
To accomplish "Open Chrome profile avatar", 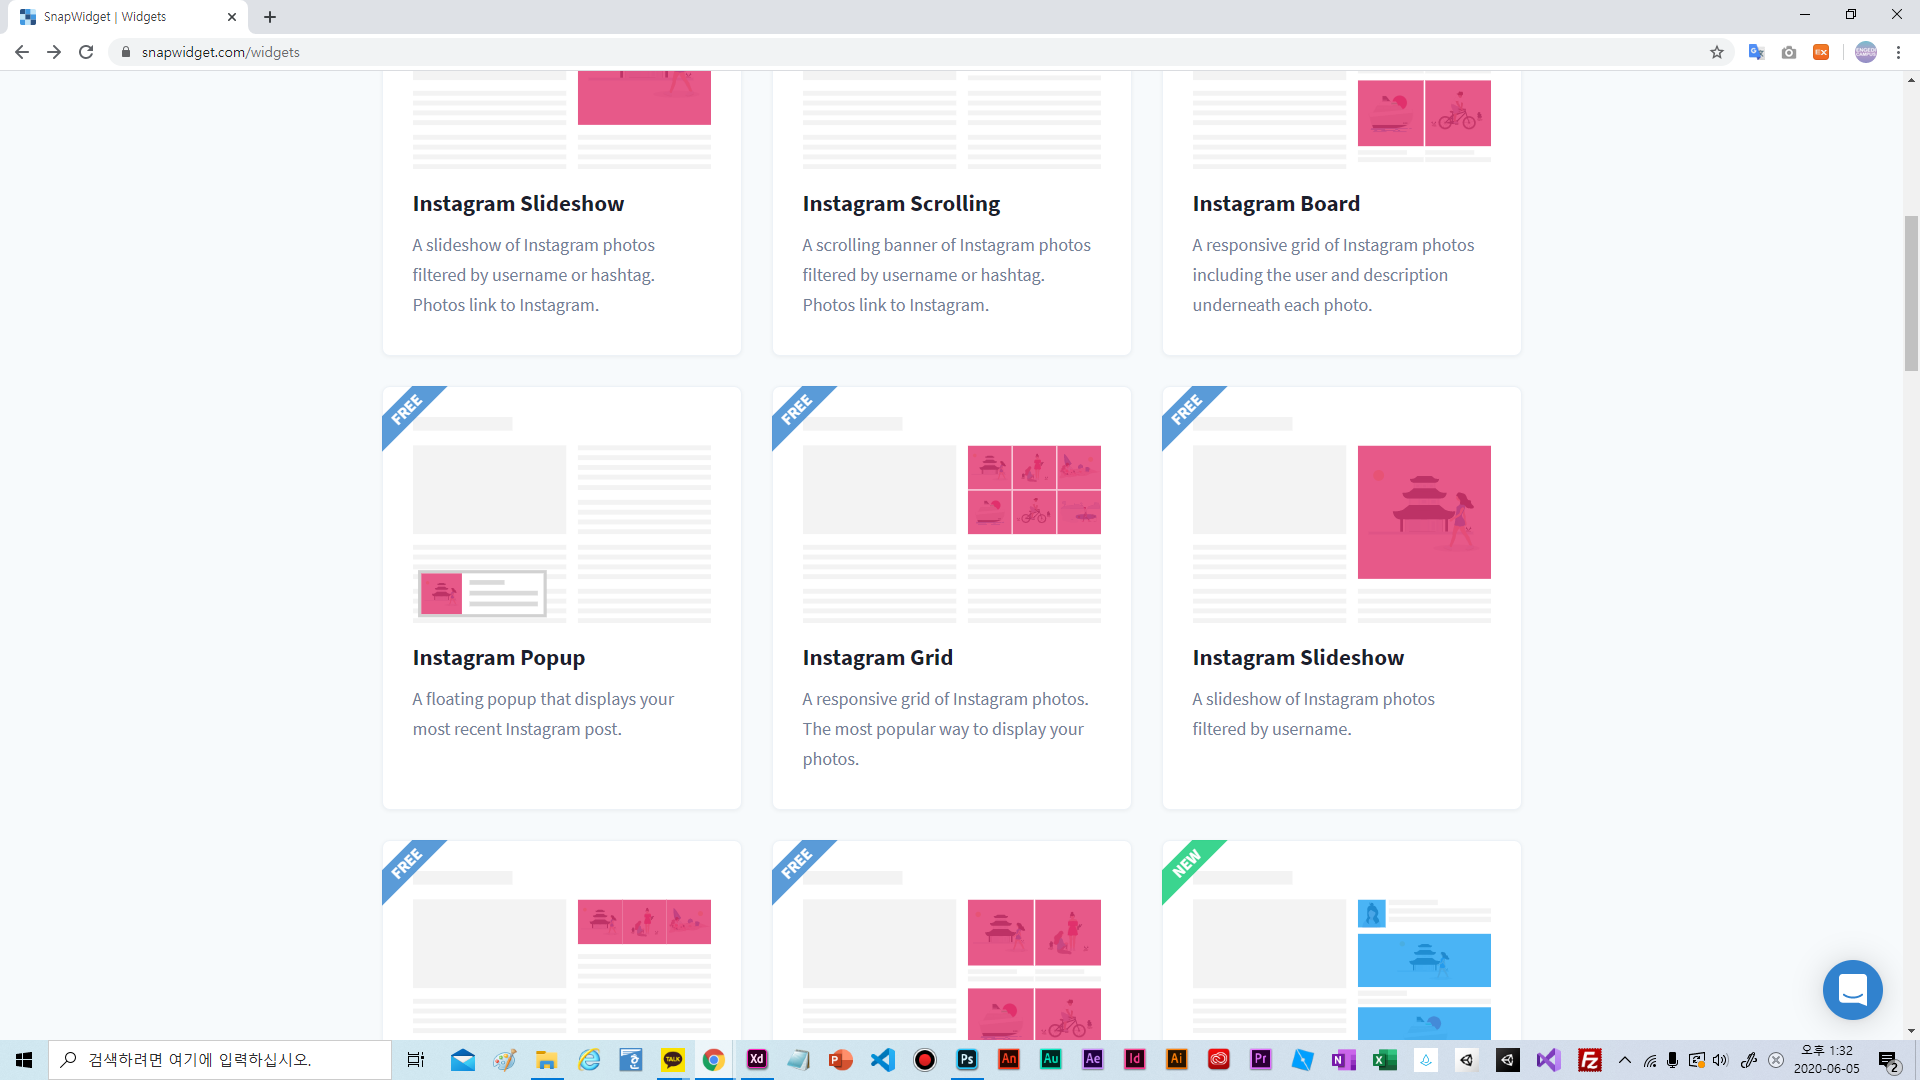I will tap(1866, 52).
